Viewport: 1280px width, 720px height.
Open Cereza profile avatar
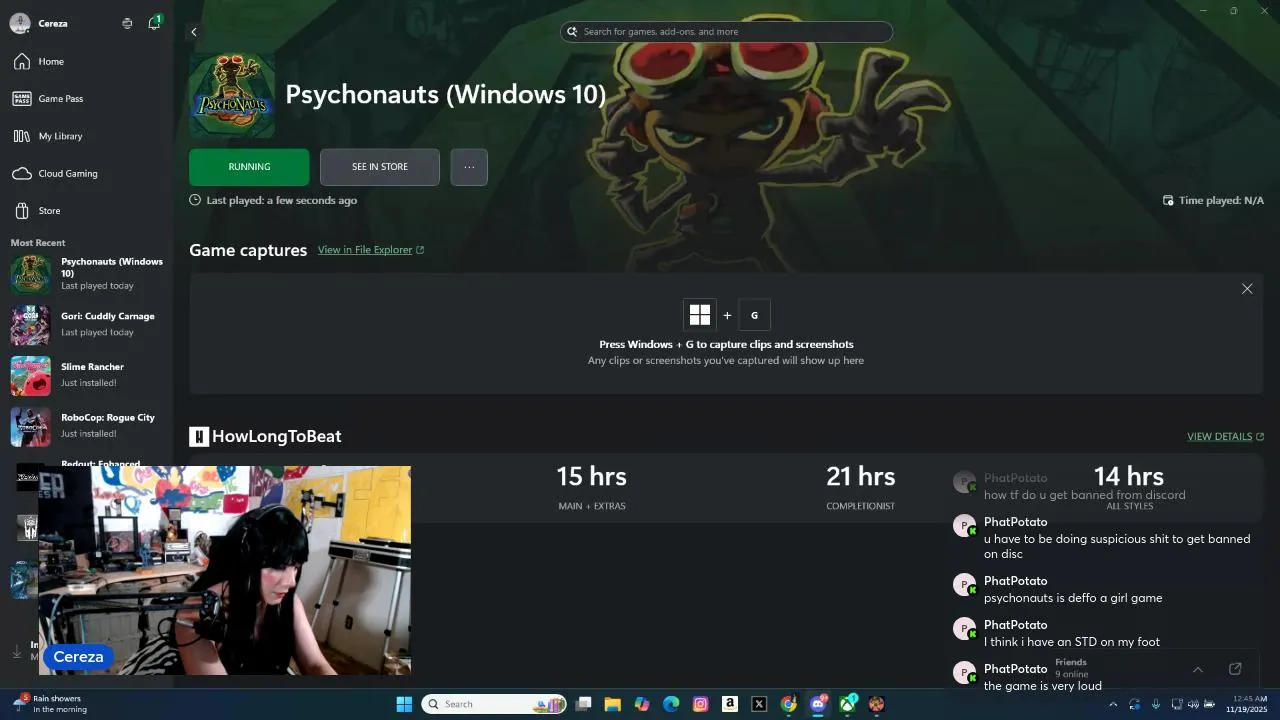pos(20,23)
